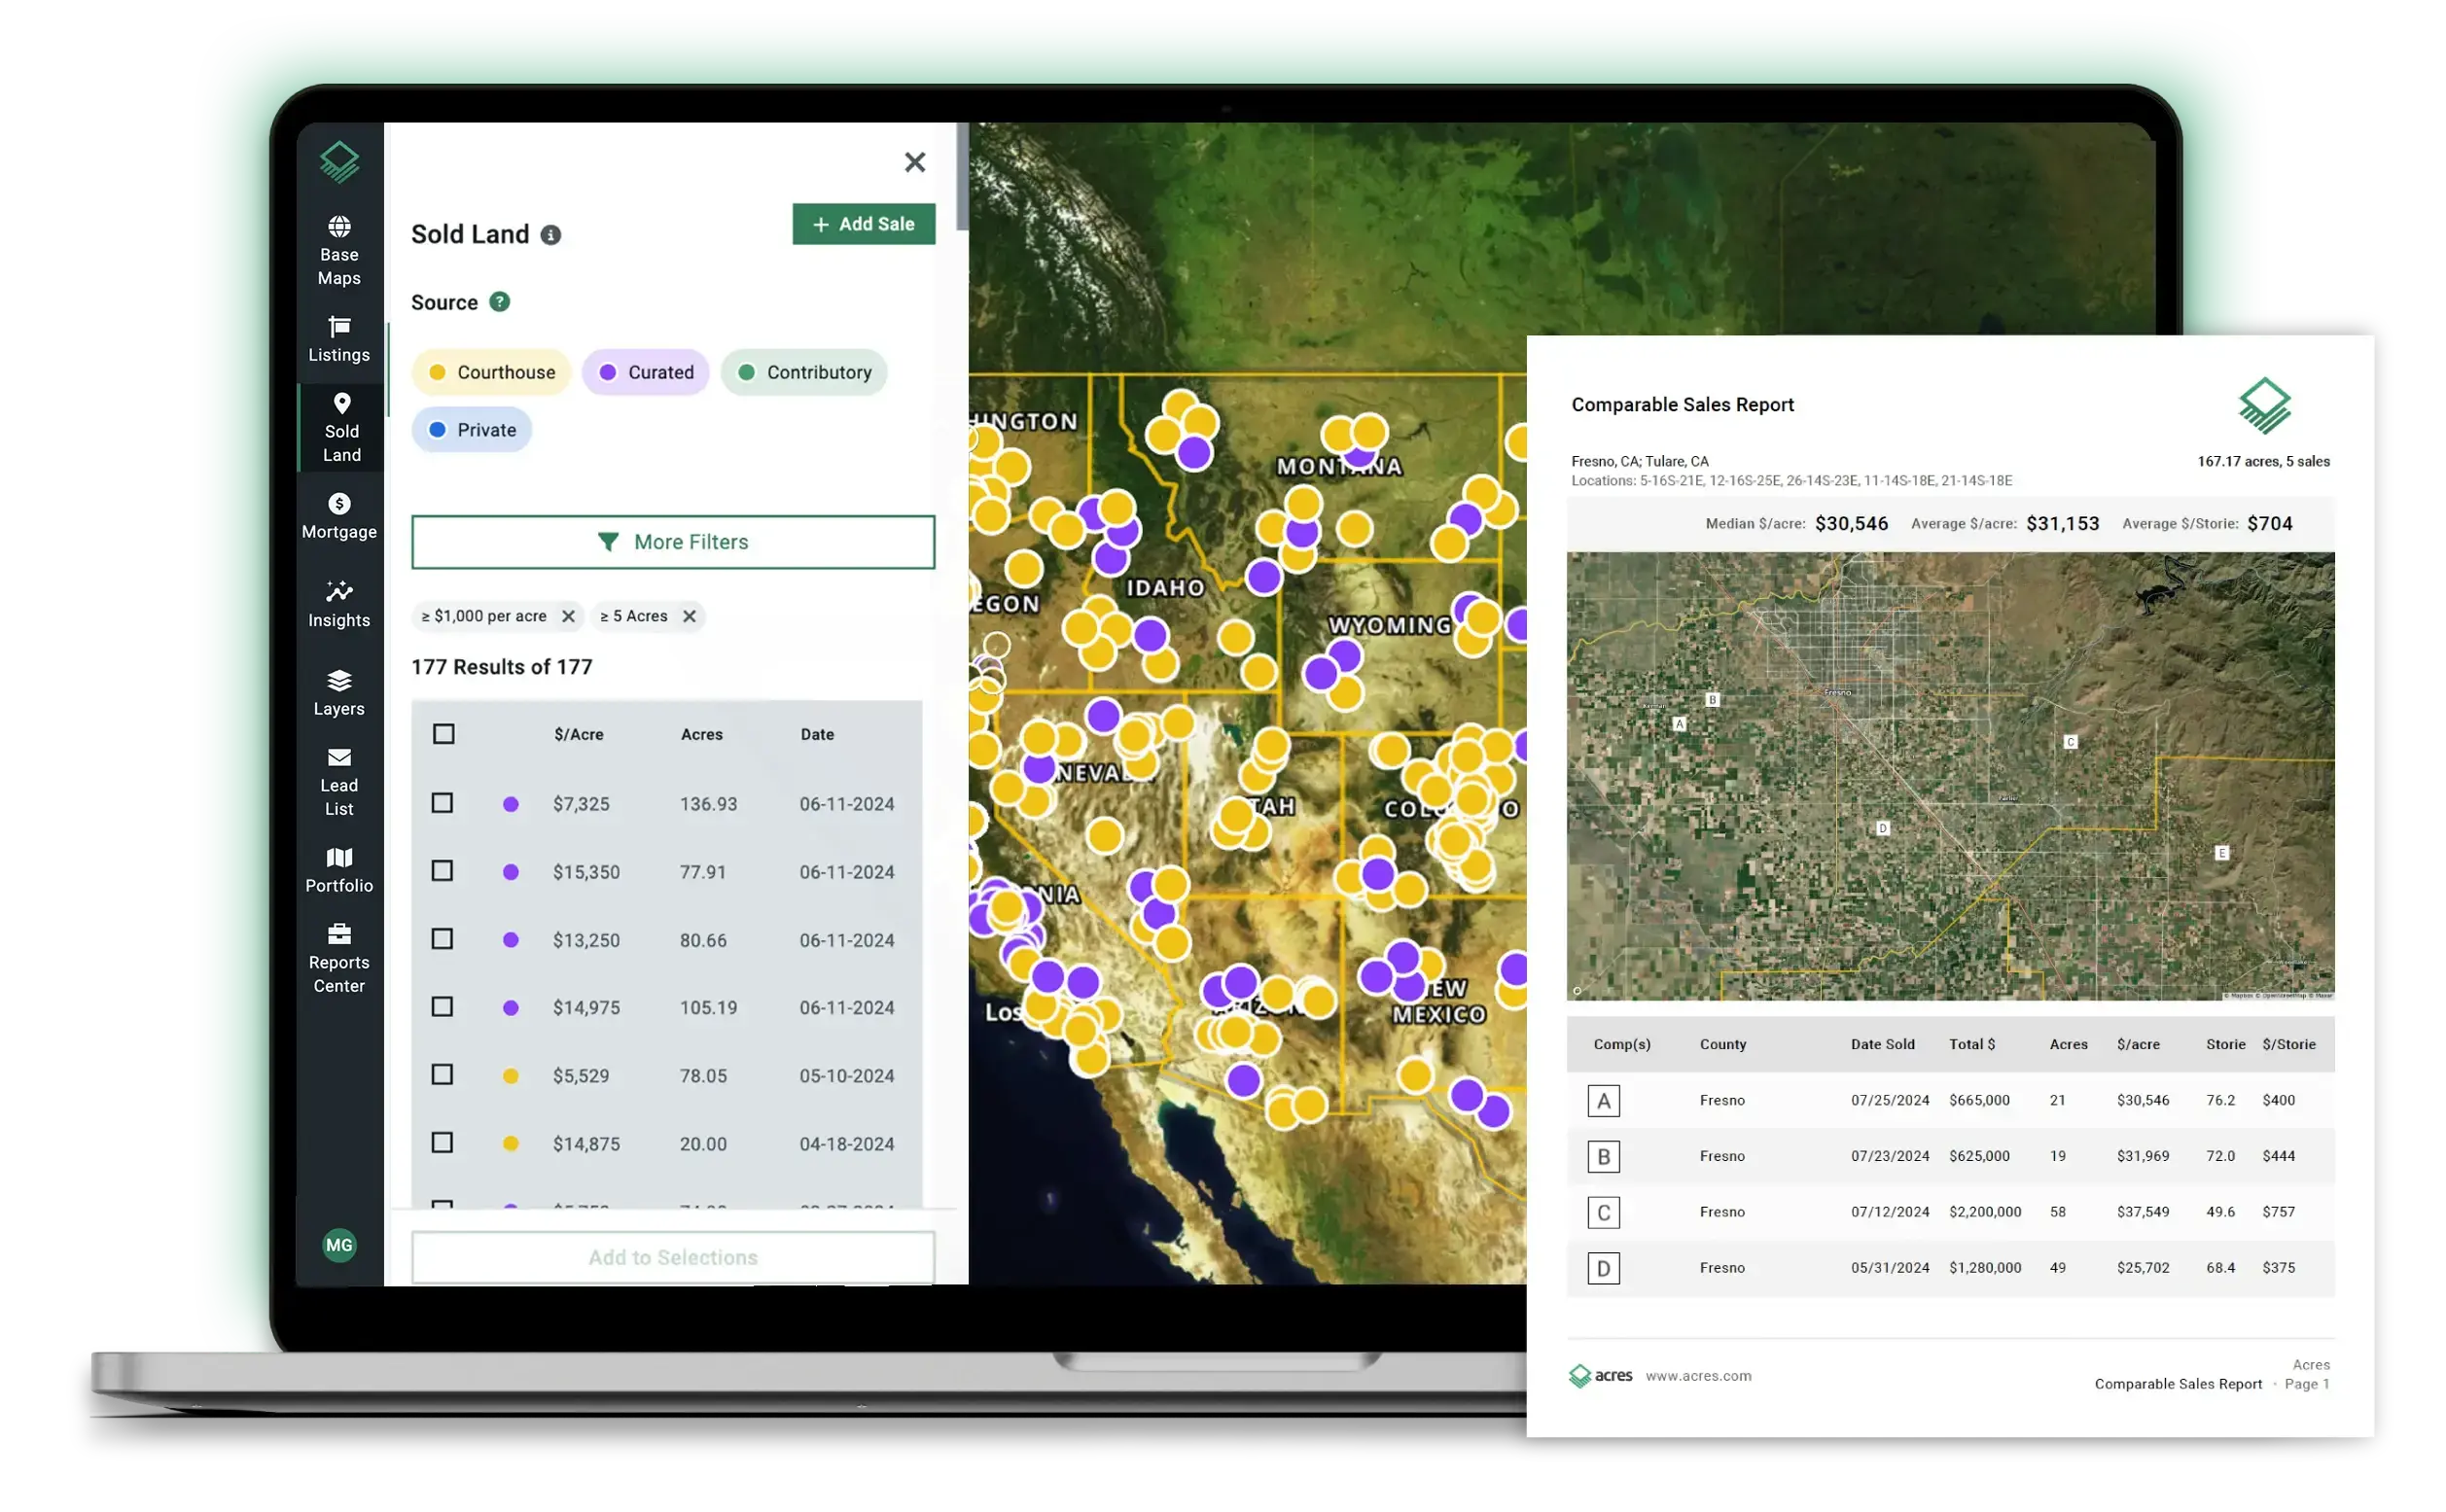Open the Lead List envelope icon
This screenshot has width=2446, height=1512.
pyautogui.click(x=339, y=758)
